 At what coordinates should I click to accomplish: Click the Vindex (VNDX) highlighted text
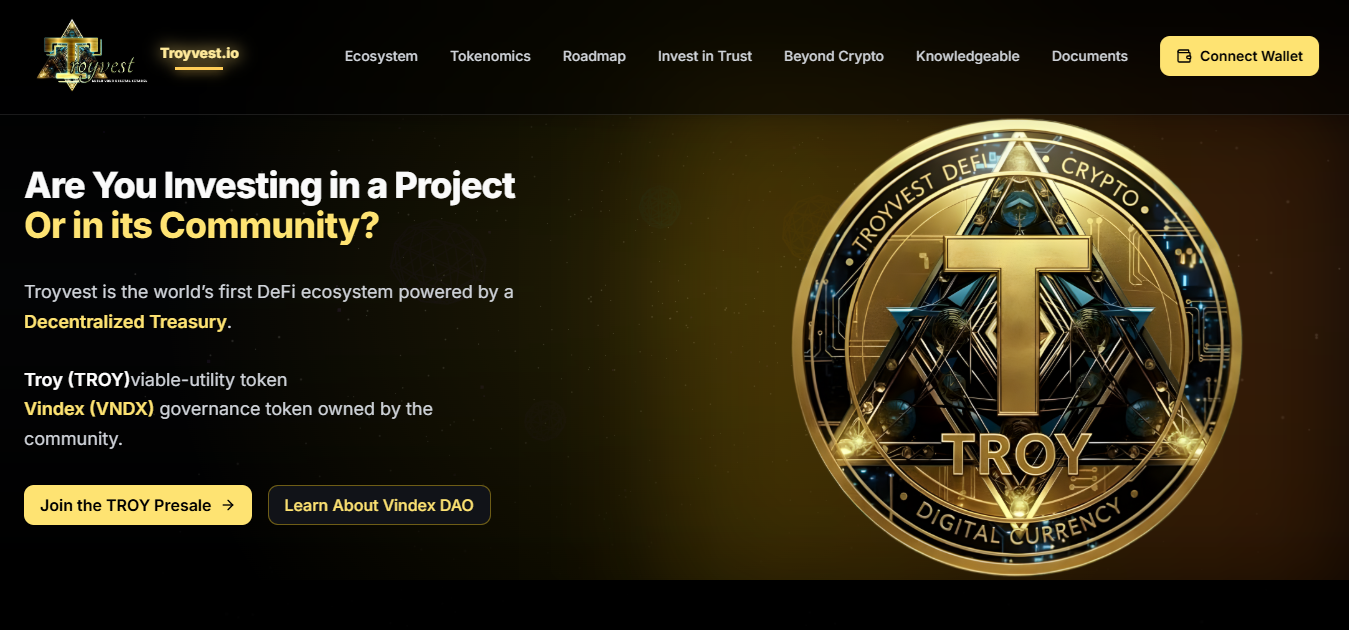89,409
